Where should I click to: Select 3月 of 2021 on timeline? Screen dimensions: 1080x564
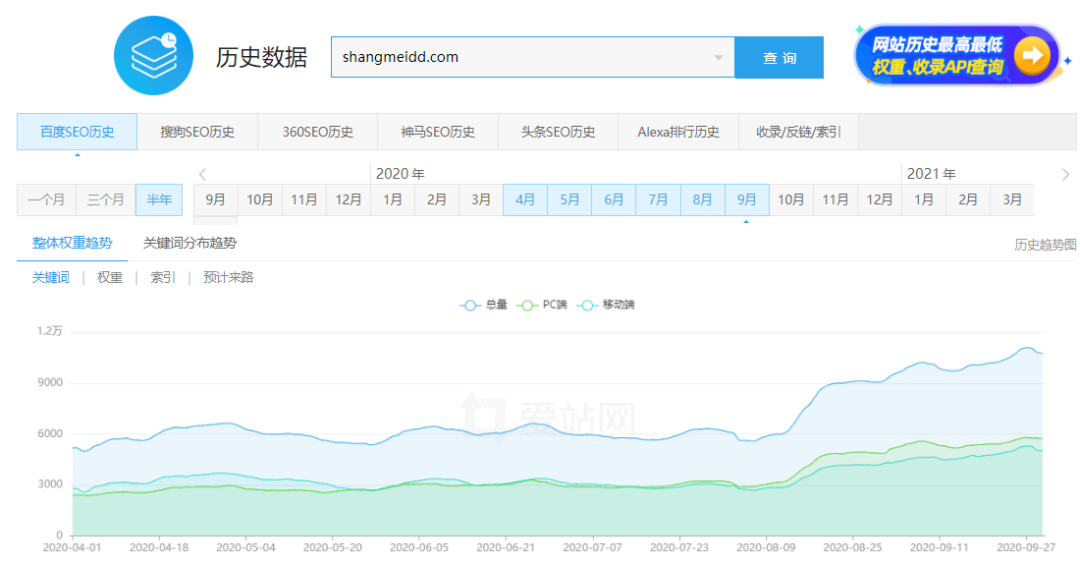click(1012, 200)
